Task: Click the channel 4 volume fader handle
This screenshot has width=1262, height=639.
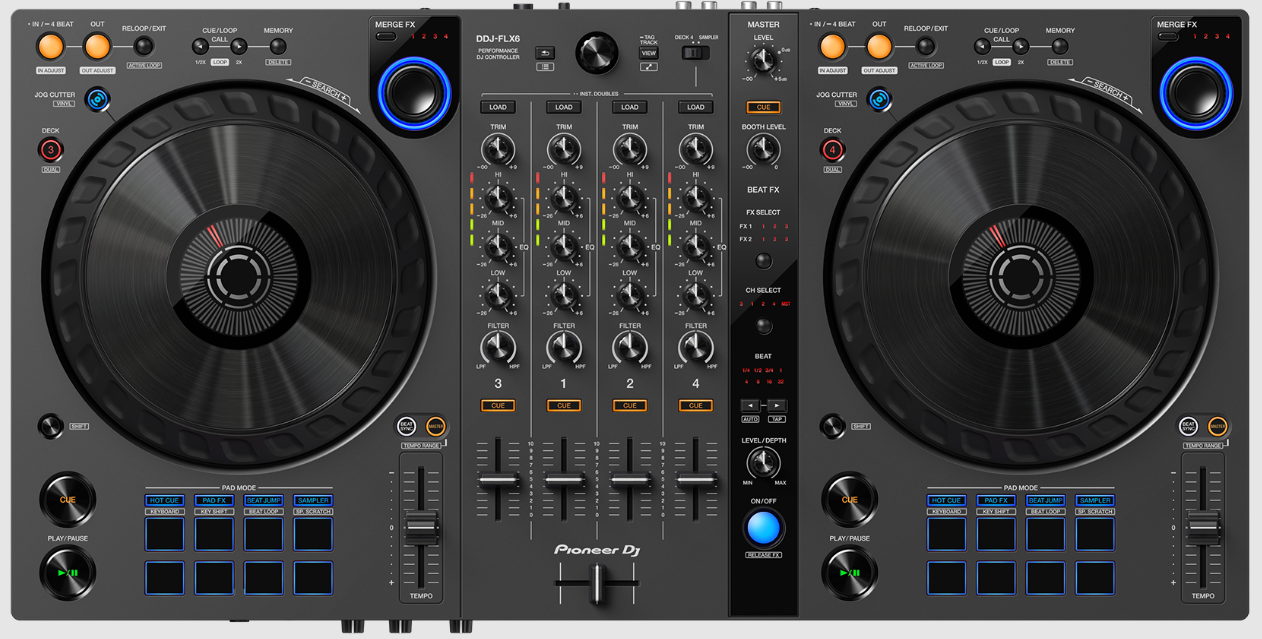Action: tap(696, 481)
